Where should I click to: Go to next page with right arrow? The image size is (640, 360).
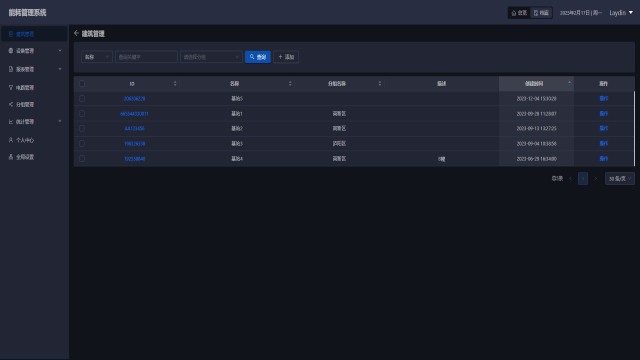pos(596,178)
